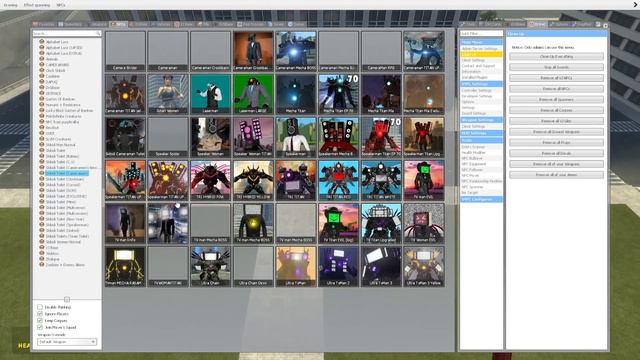Select the Speakerman NPC icon
The image size is (640, 360).
296,137
